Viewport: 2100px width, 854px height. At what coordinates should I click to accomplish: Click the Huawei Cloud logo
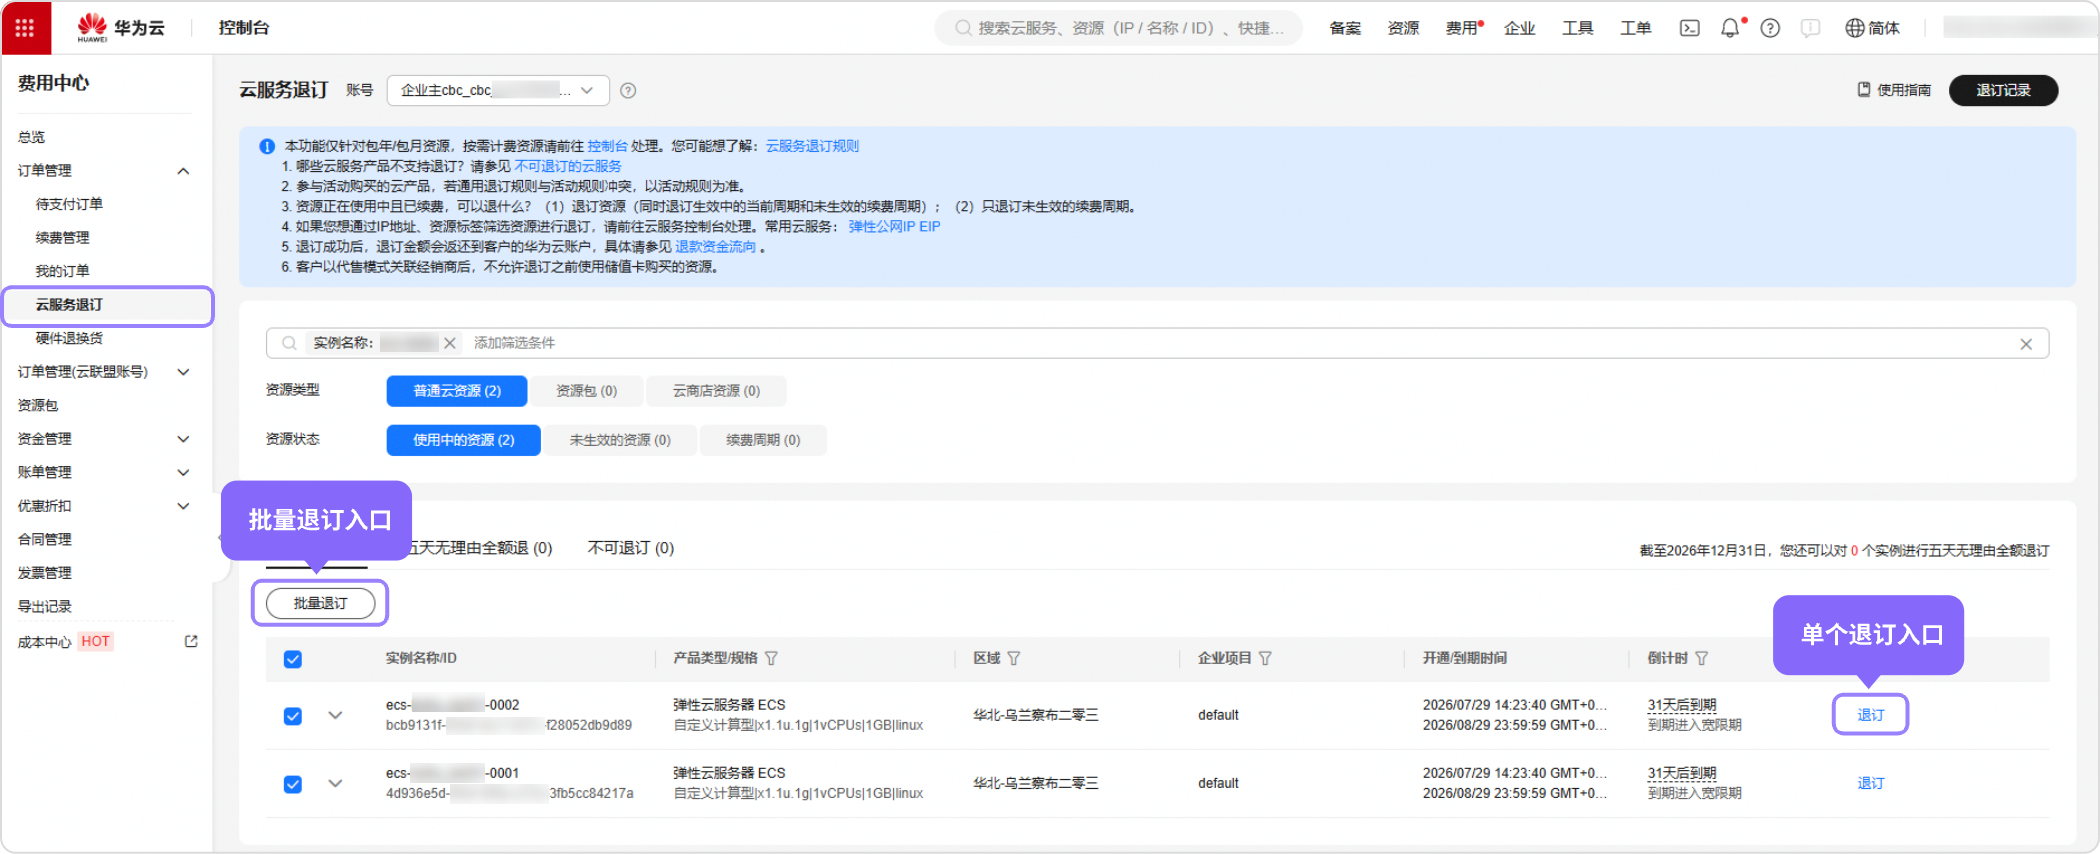(121, 28)
